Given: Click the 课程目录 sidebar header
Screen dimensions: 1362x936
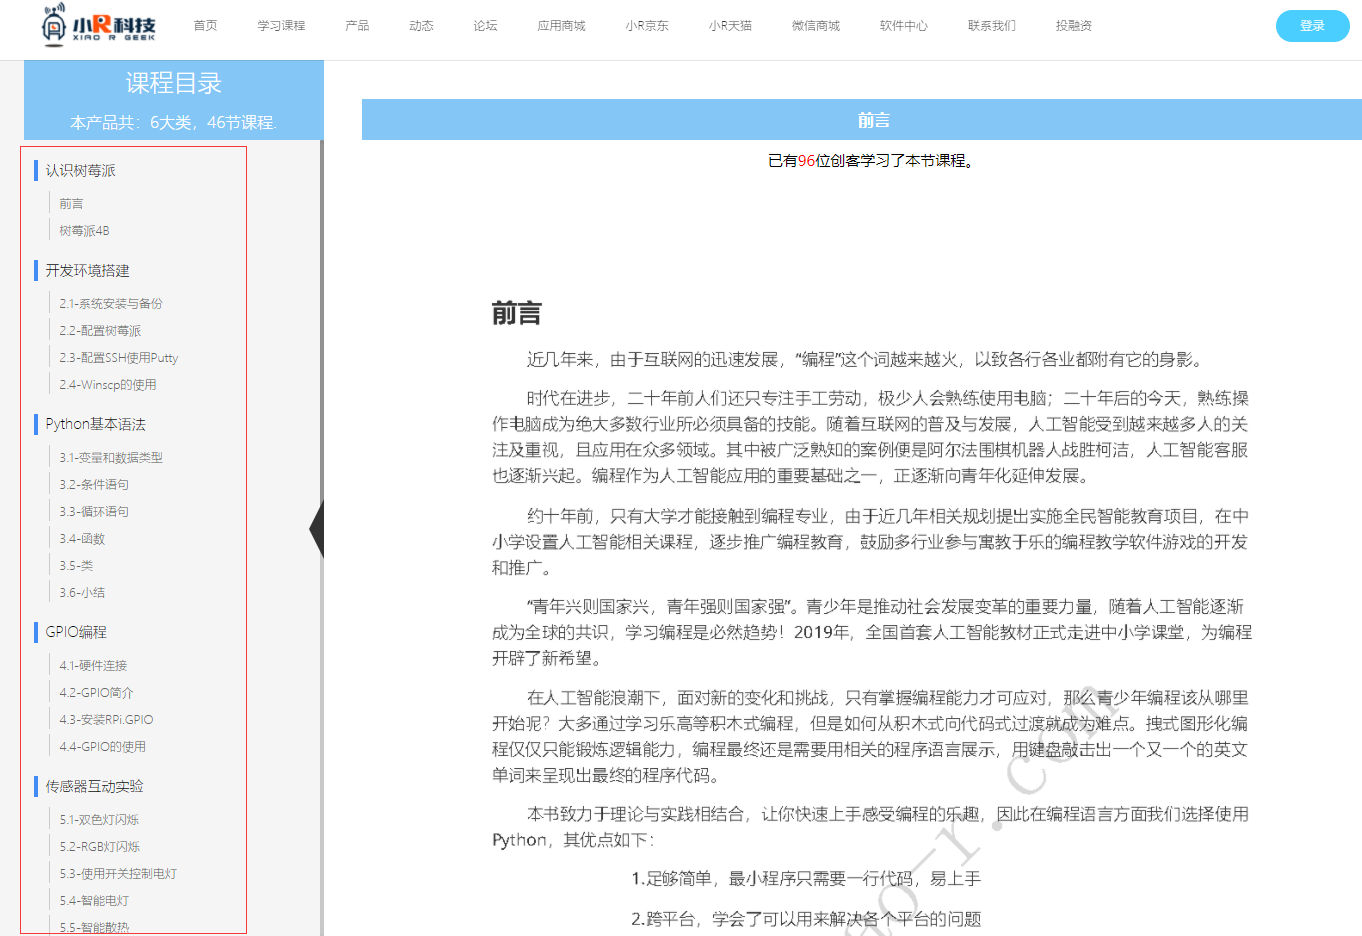Looking at the screenshot, I should [173, 84].
